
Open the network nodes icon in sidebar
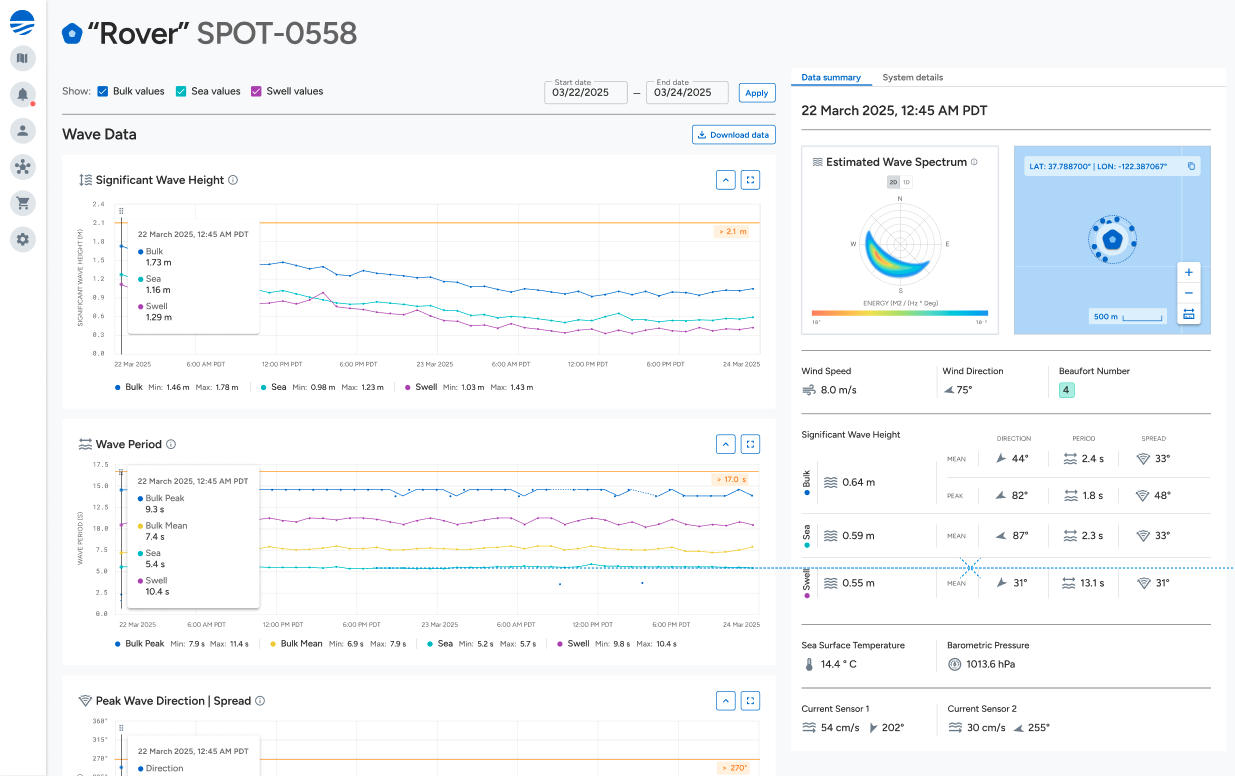(23, 166)
